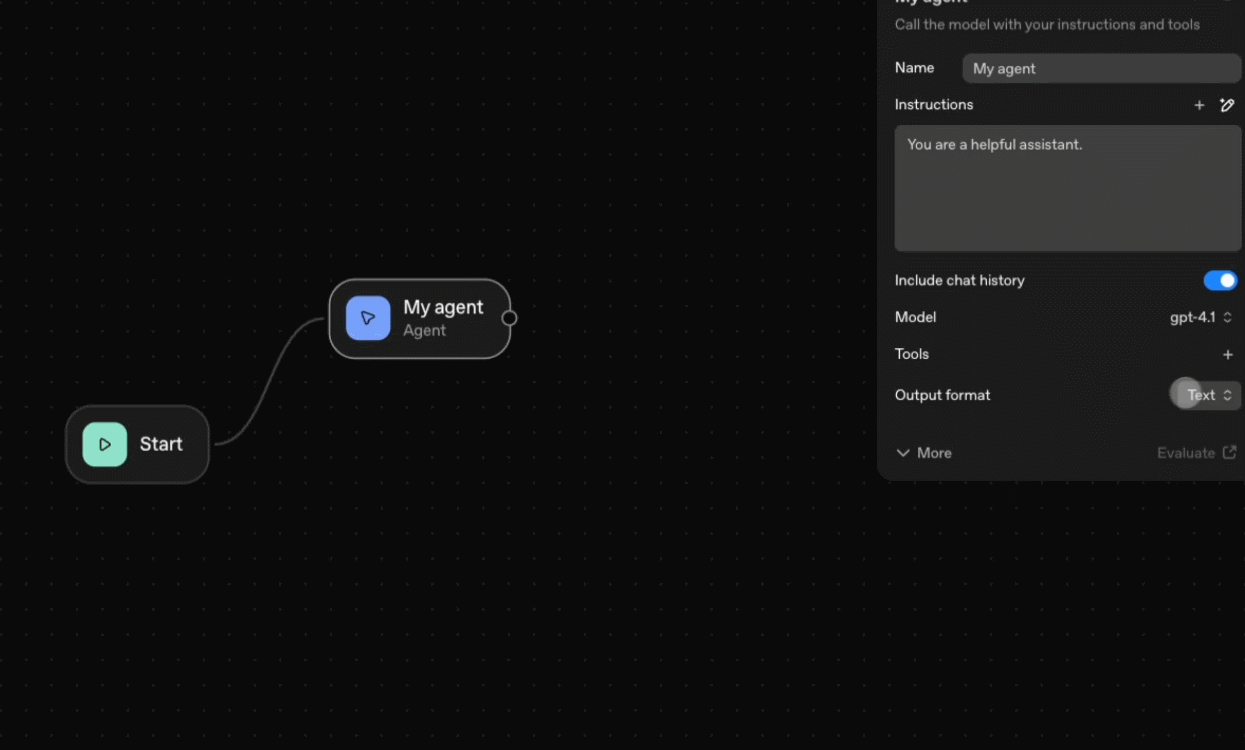The width and height of the screenshot is (1245, 750).
Task: Click the chevron arrows next to gpt-4.1
Action: point(1227,317)
